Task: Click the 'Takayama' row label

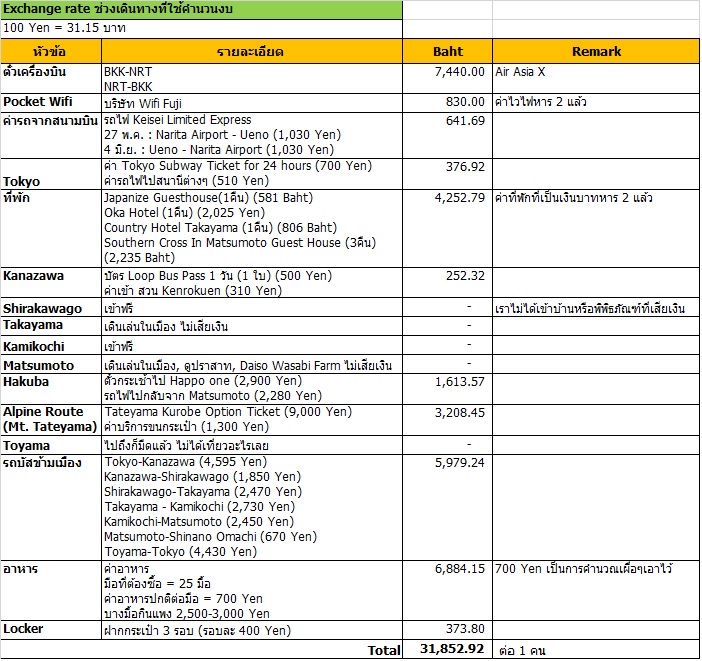Action: [51, 326]
